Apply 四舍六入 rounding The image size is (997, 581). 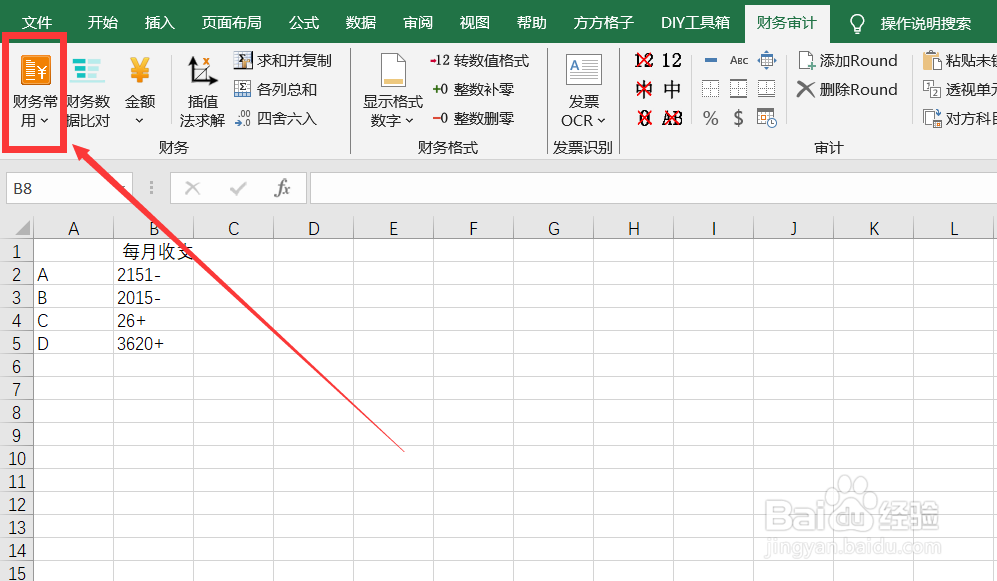275,118
